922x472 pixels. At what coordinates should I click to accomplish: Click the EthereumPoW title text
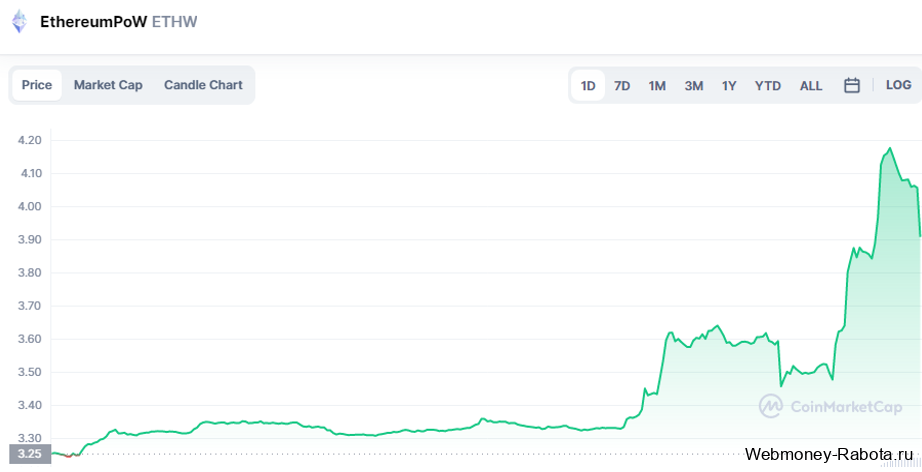coord(93,22)
